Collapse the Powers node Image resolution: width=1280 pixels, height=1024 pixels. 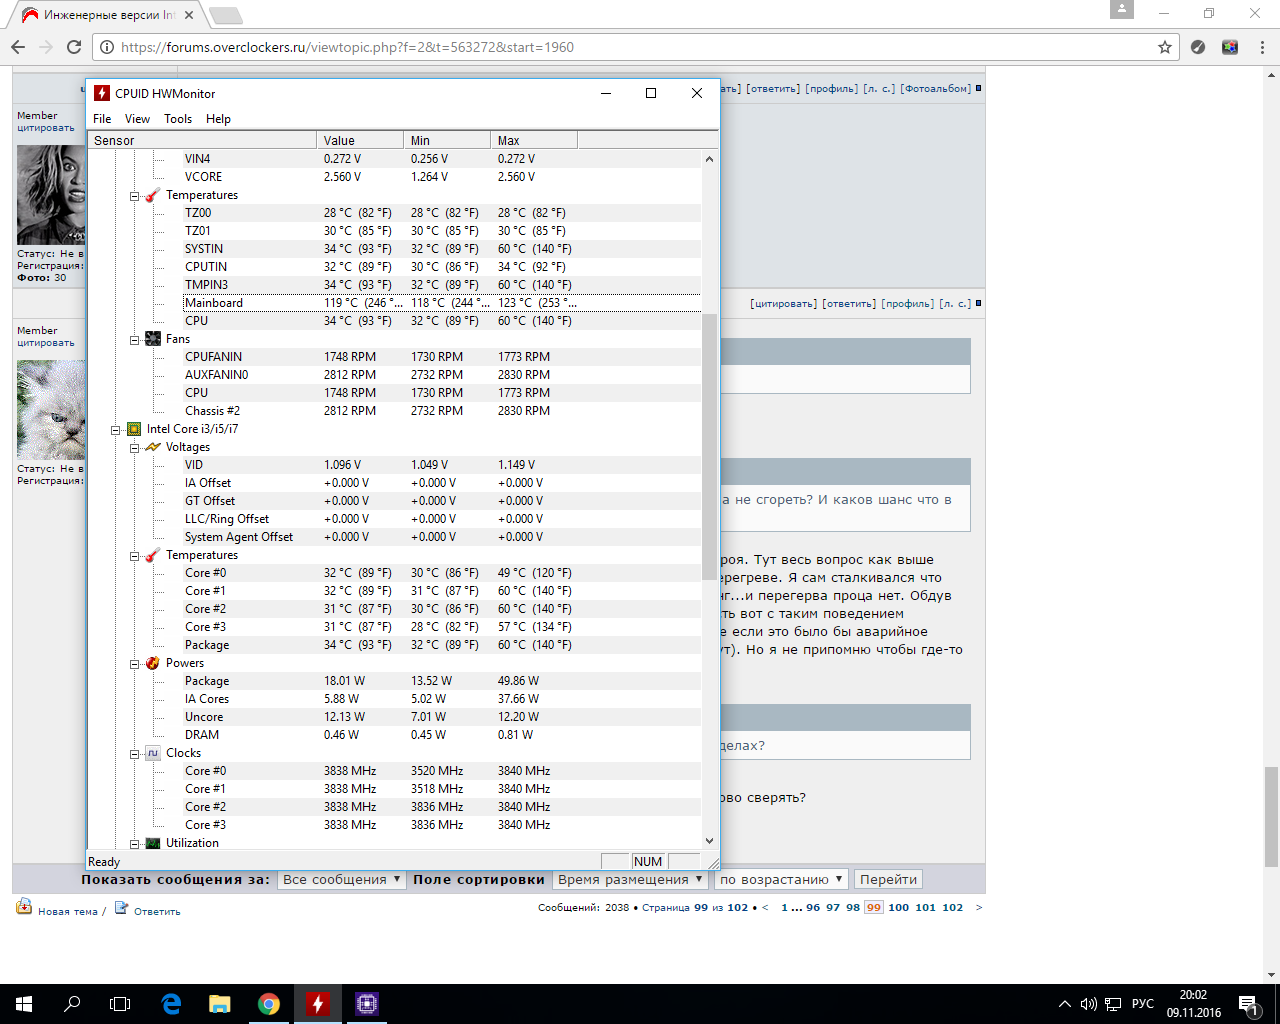134,664
